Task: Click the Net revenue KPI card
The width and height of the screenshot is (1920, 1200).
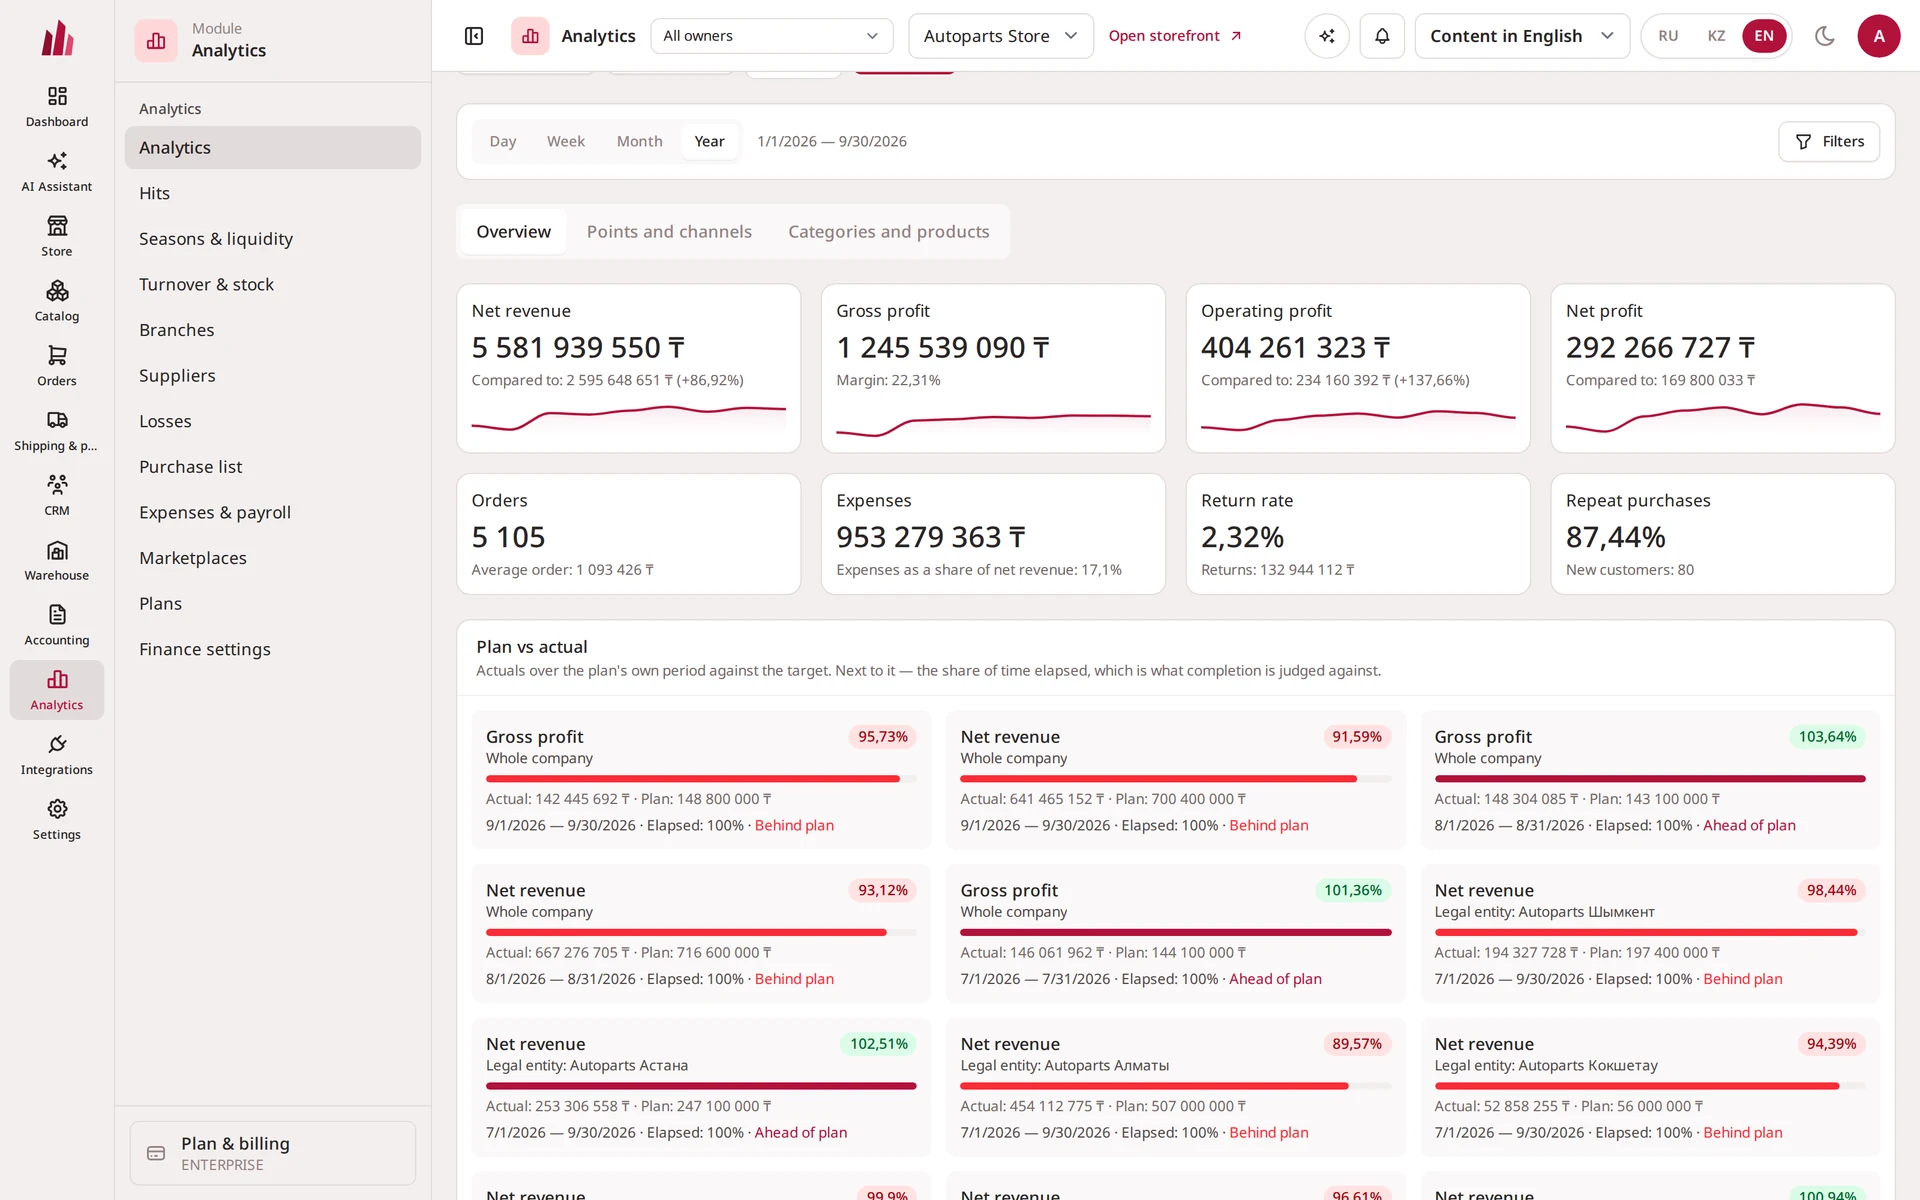Action: (x=628, y=368)
